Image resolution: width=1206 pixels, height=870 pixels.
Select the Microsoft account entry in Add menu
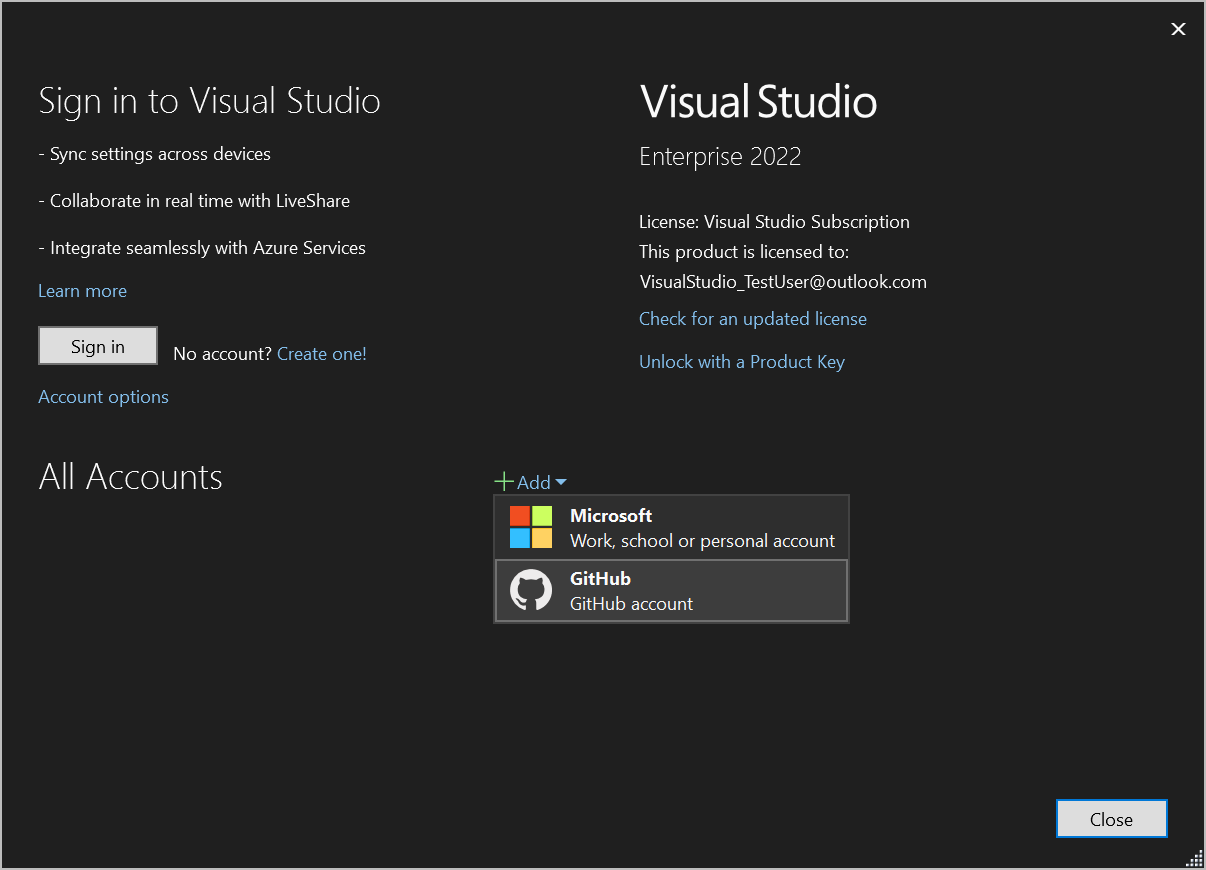670,527
